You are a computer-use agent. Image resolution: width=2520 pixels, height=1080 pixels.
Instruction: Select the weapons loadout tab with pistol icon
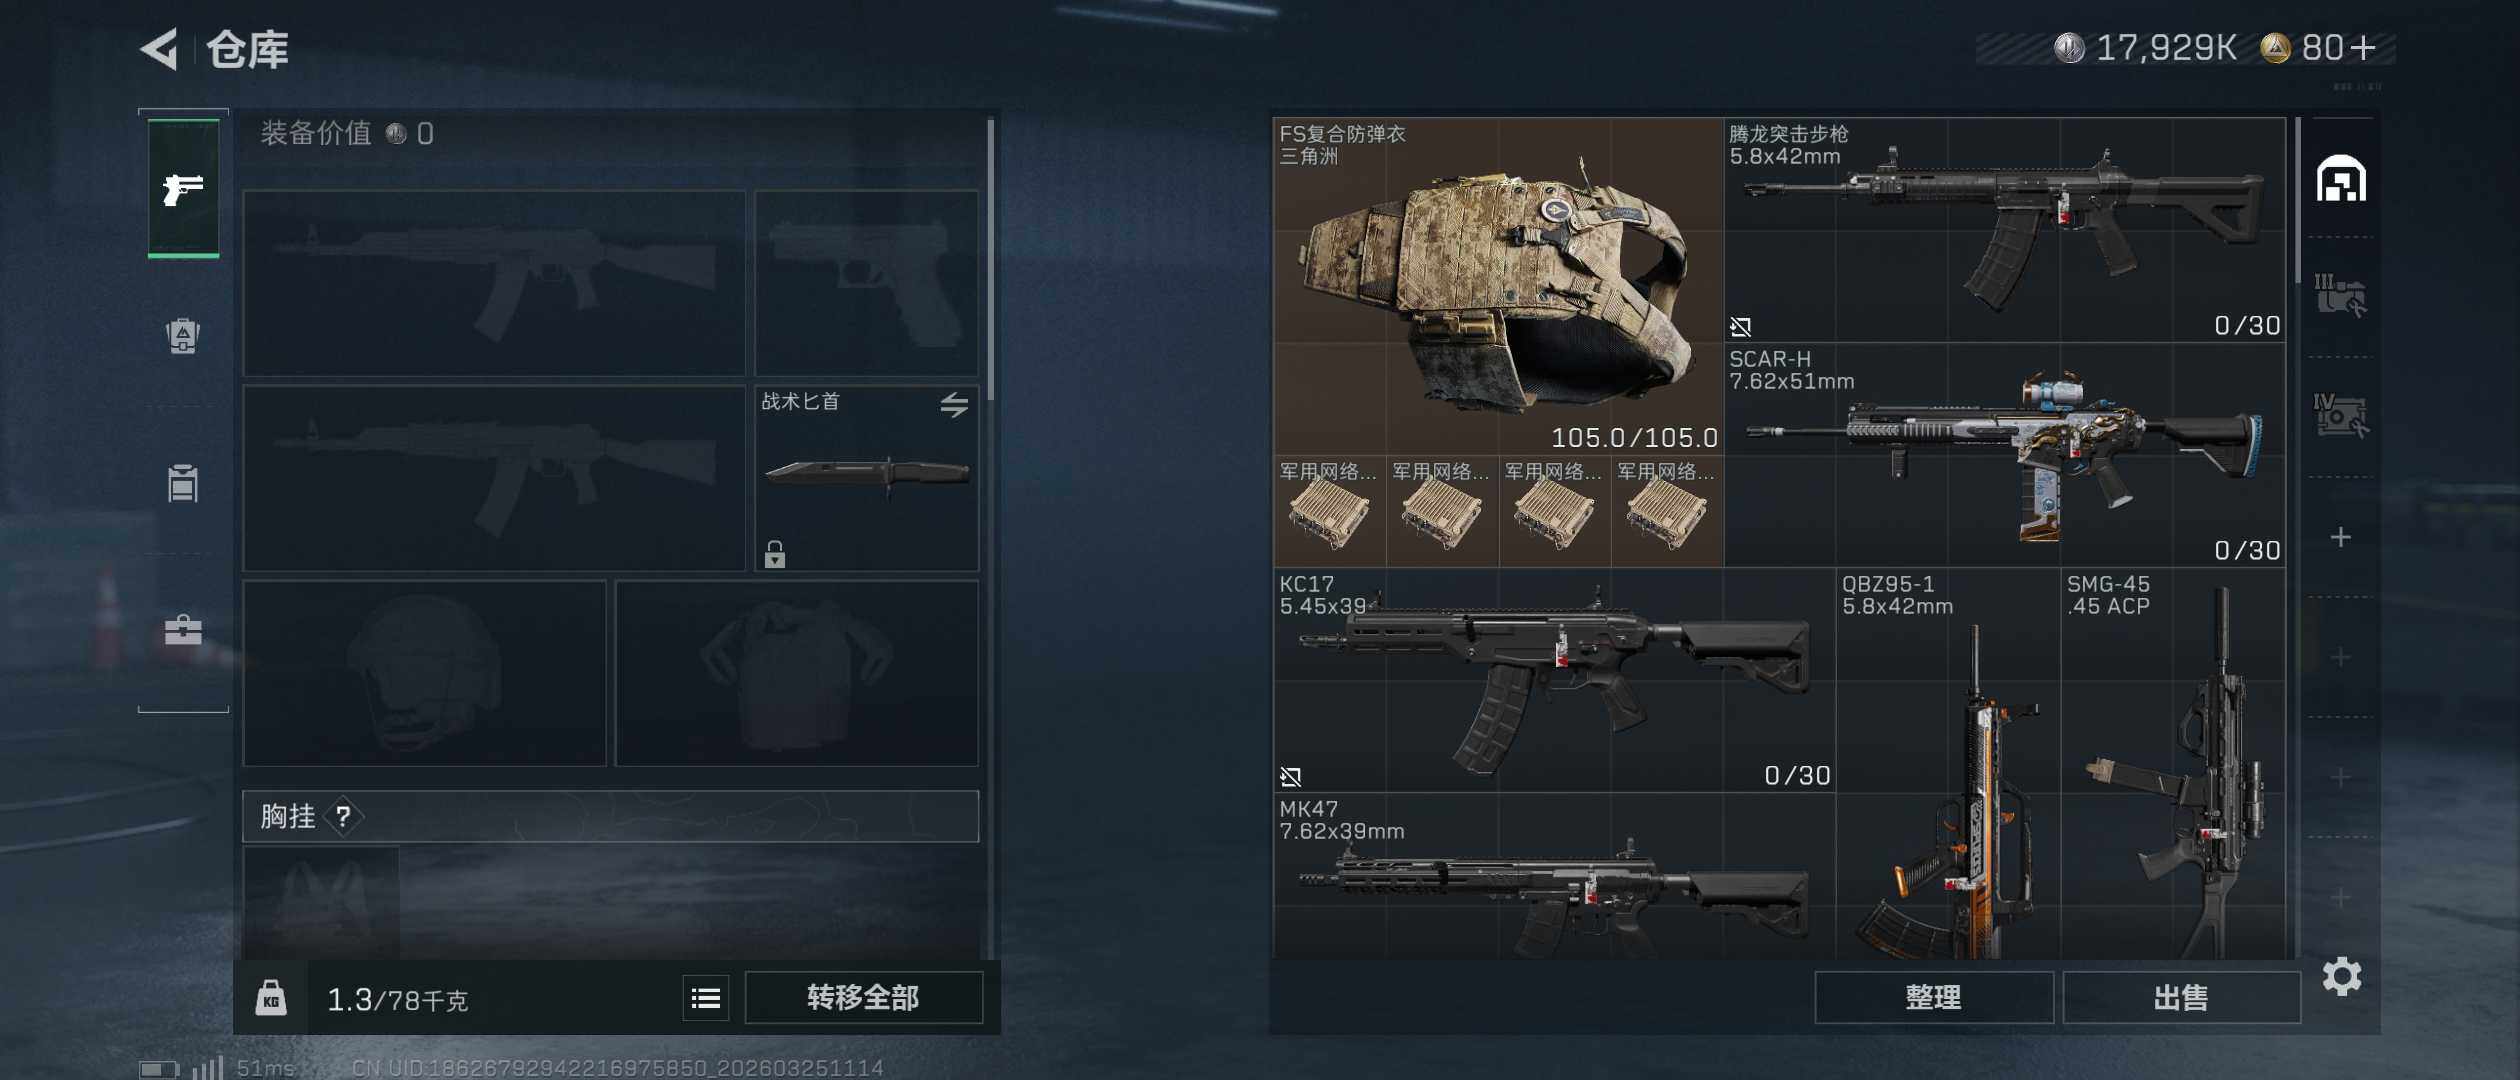(x=183, y=188)
